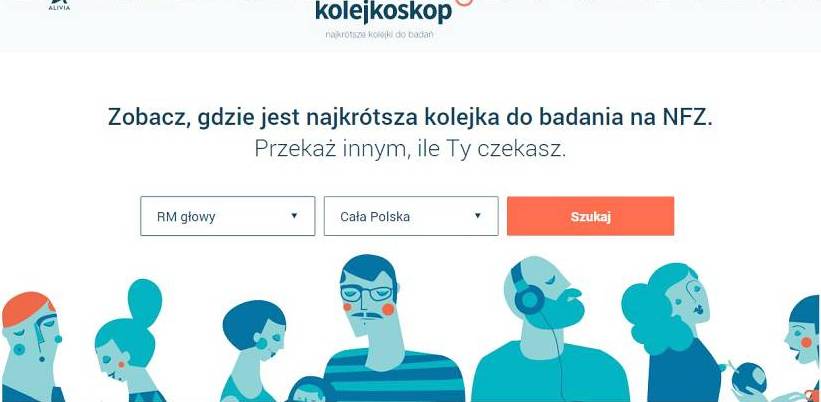Click the headline about najkrótsza kolejka NFZ

coord(410,117)
